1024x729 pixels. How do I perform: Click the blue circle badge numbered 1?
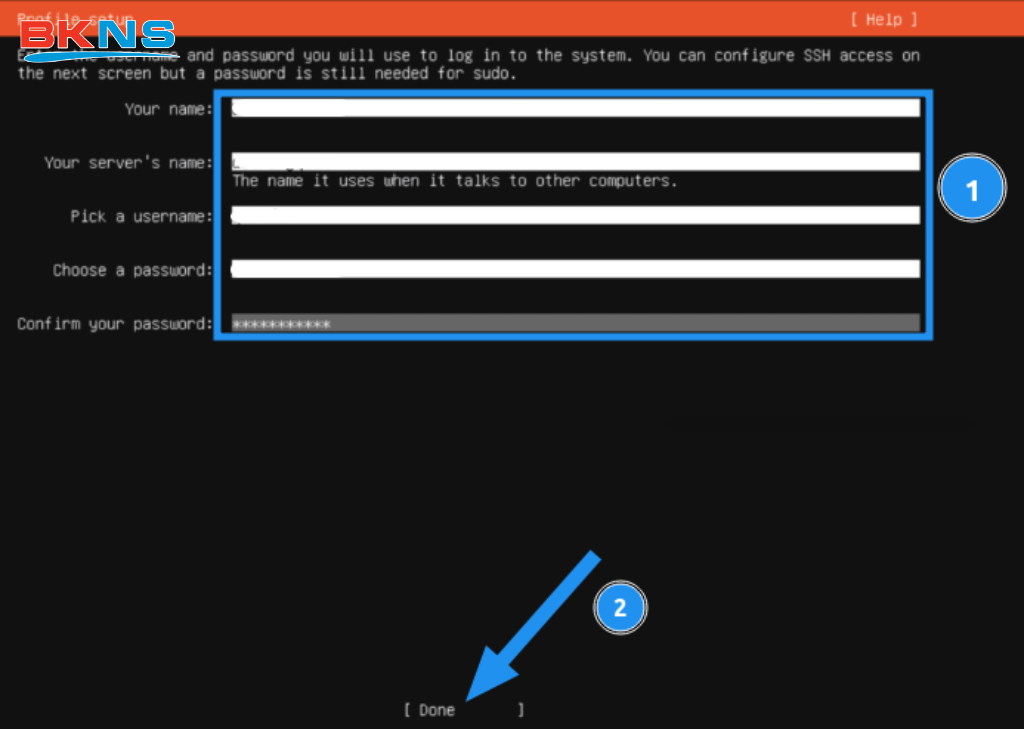coord(972,188)
